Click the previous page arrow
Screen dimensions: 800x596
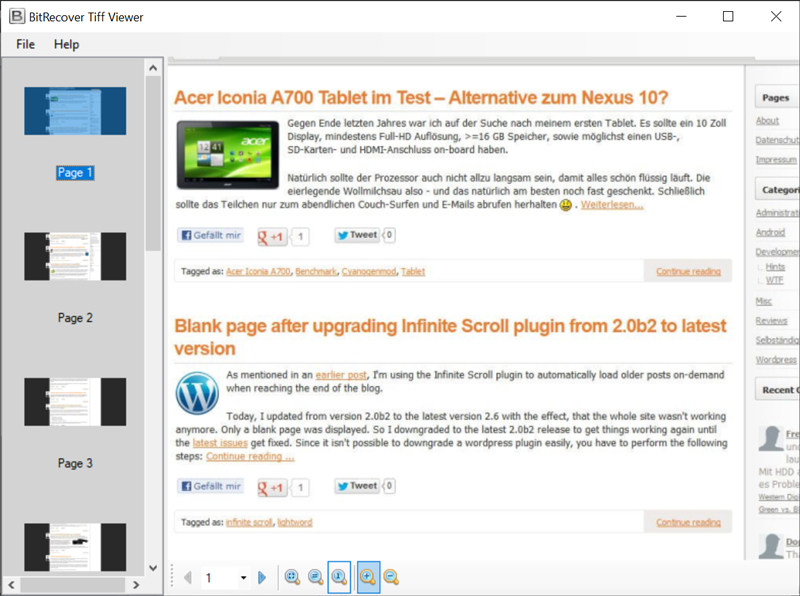coord(188,577)
